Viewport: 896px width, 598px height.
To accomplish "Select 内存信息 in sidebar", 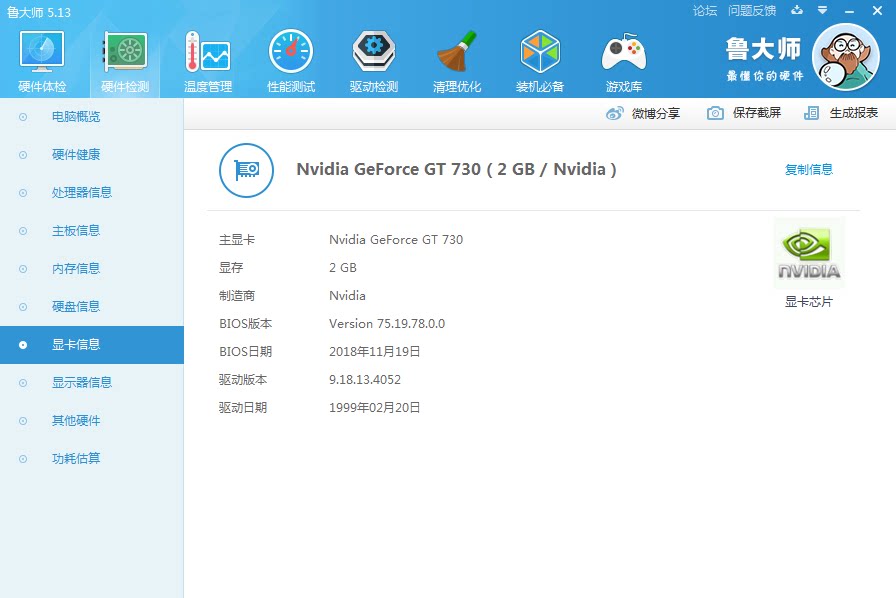I will (x=92, y=269).
